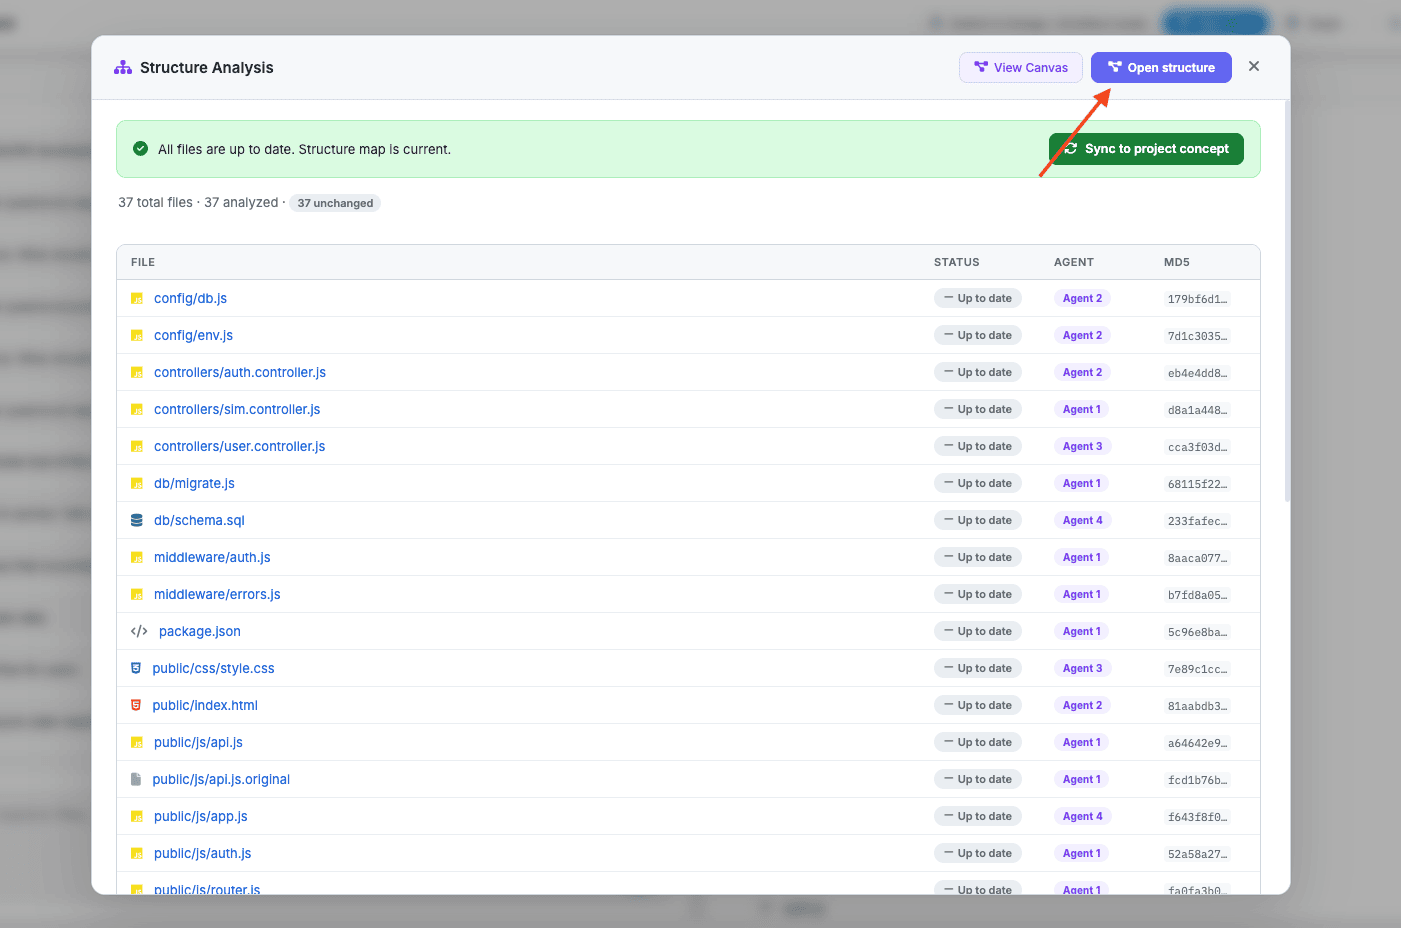The height and width of the screenshot is (928, 1401).
Task: Click the JS file icon beside config/env.js
Action: click(x=137, y=336)
